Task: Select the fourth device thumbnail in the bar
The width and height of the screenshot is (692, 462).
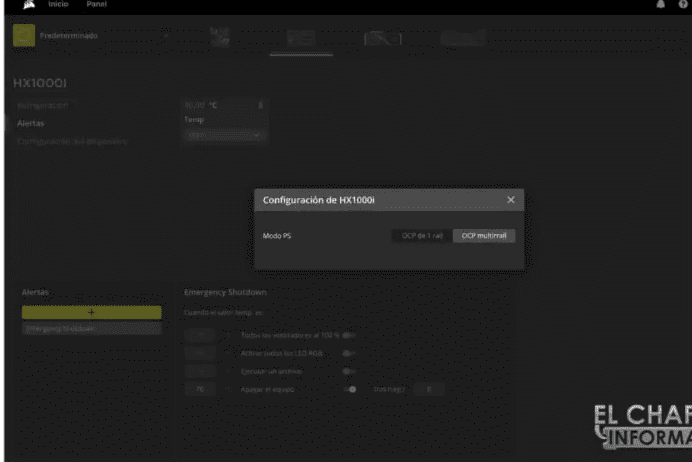Action: [x=463, y=38]
